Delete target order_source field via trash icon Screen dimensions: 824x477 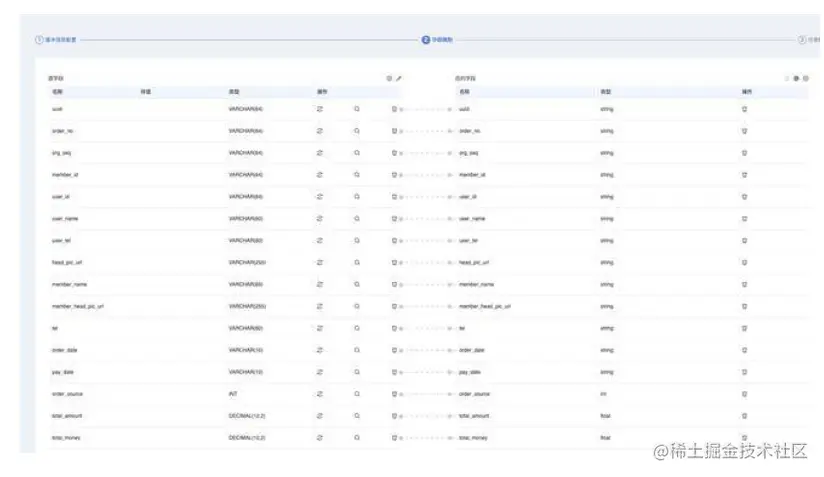(744, 394)
